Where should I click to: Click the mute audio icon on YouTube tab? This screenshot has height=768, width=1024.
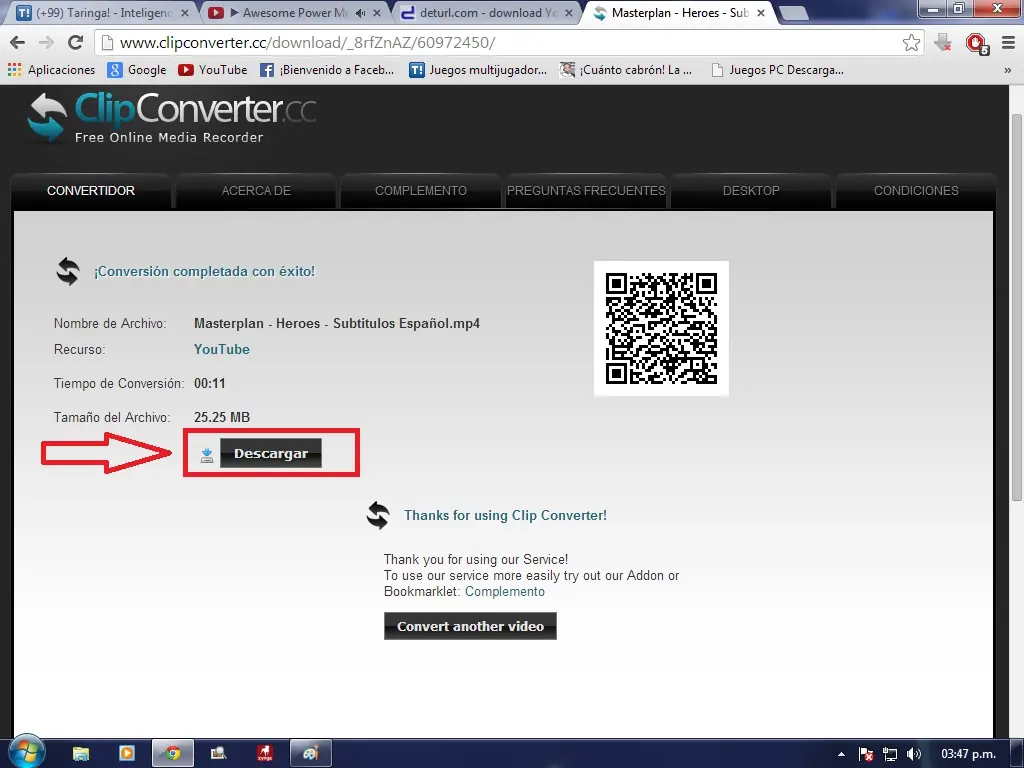click(x=360, y=13)
